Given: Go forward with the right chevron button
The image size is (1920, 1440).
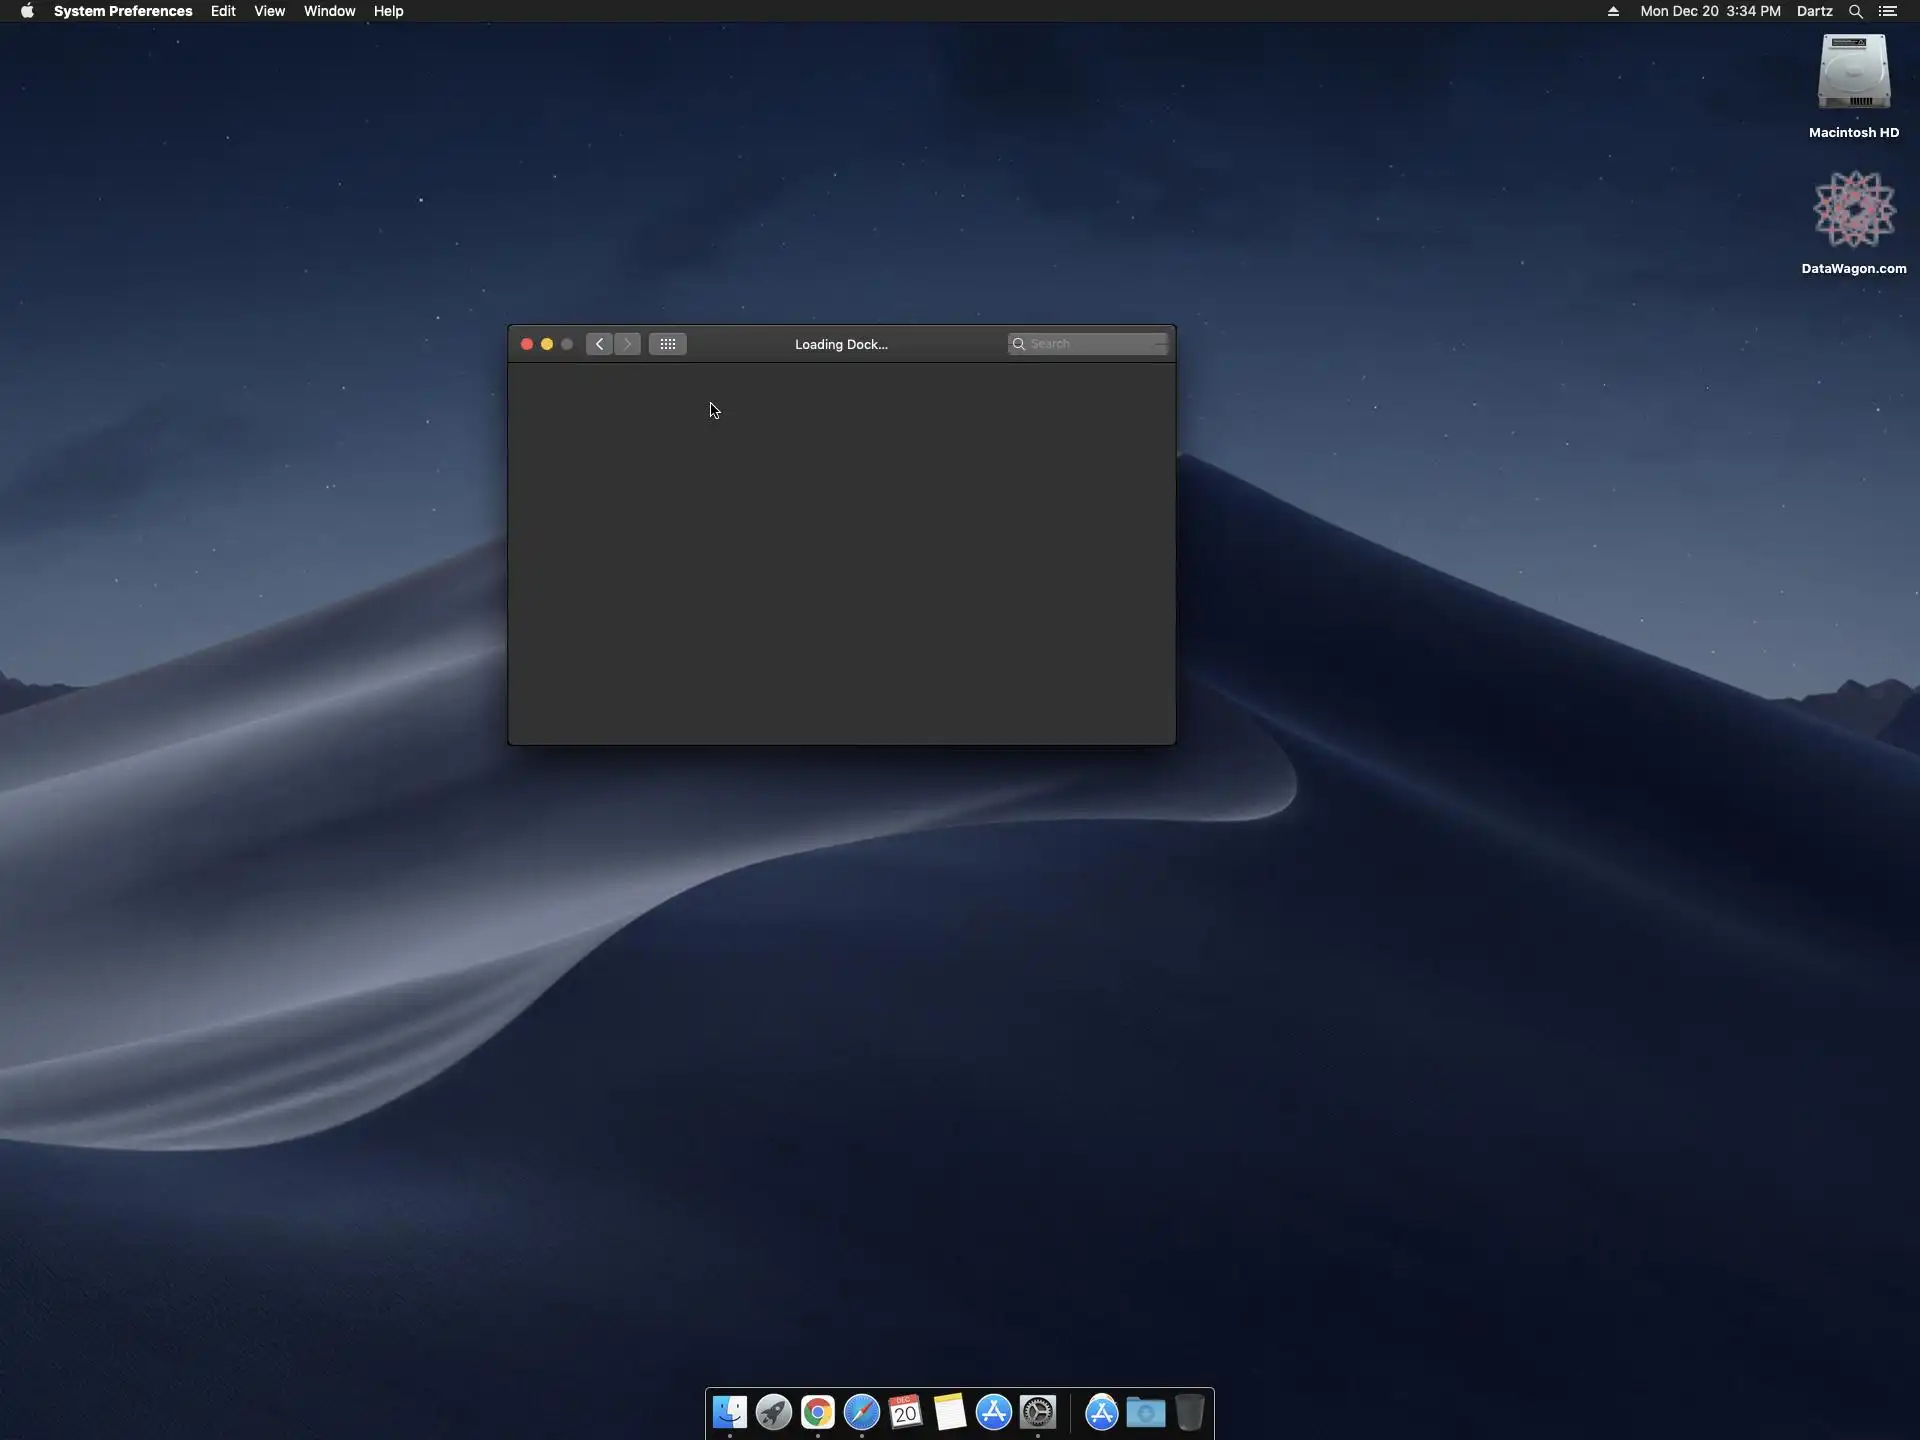Looking at the screenshot, I should pos(628,344).
